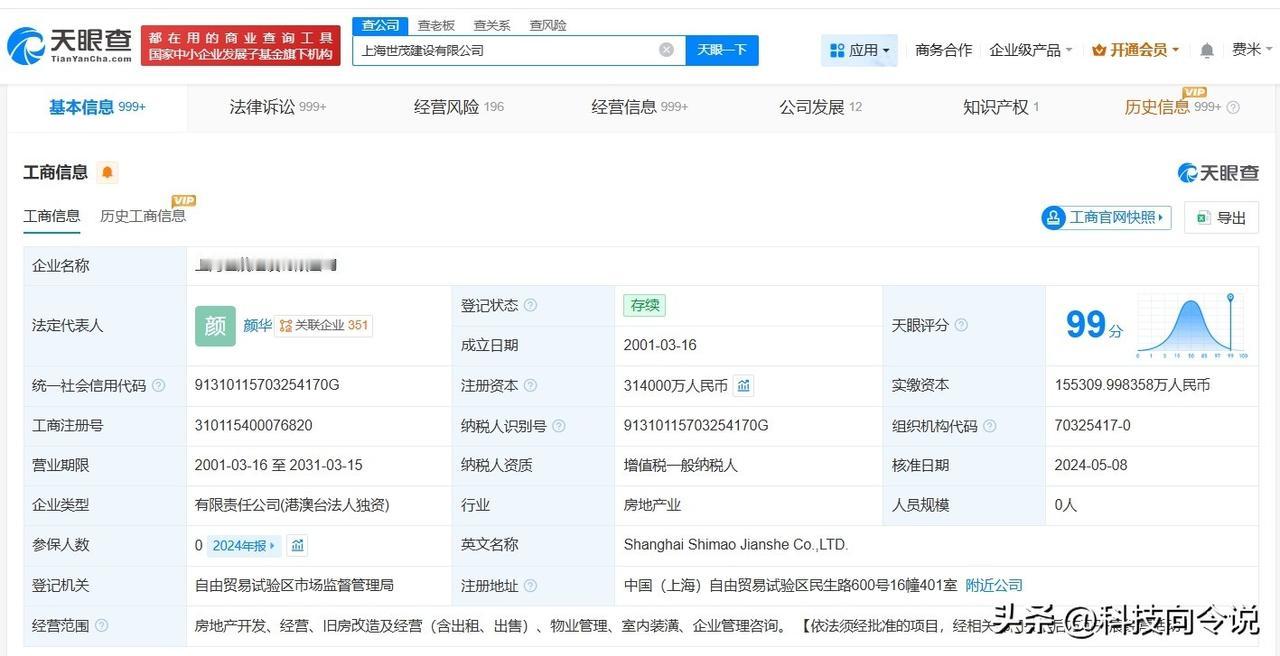1280x656 pixels.
Task: Open the TianYanCha logo home link
Action: coord(70,46)
